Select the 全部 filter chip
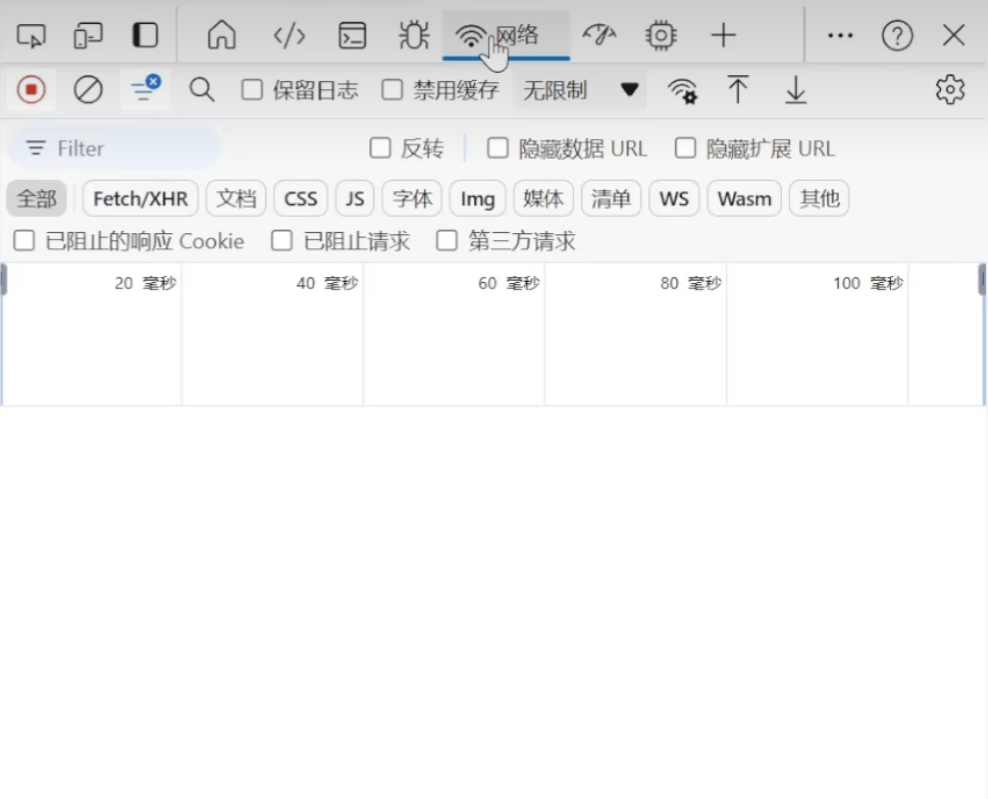This screenshot has height=799, width=988. coord(37,198)
